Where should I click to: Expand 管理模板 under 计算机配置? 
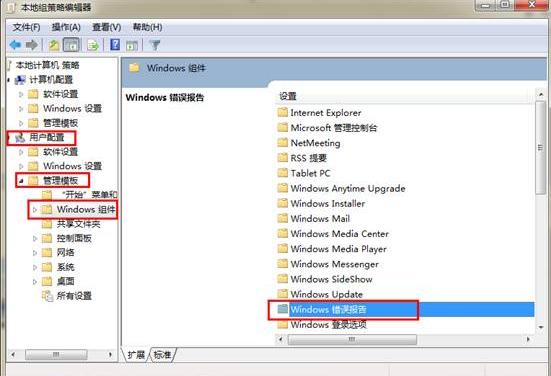tap(21, 123)
